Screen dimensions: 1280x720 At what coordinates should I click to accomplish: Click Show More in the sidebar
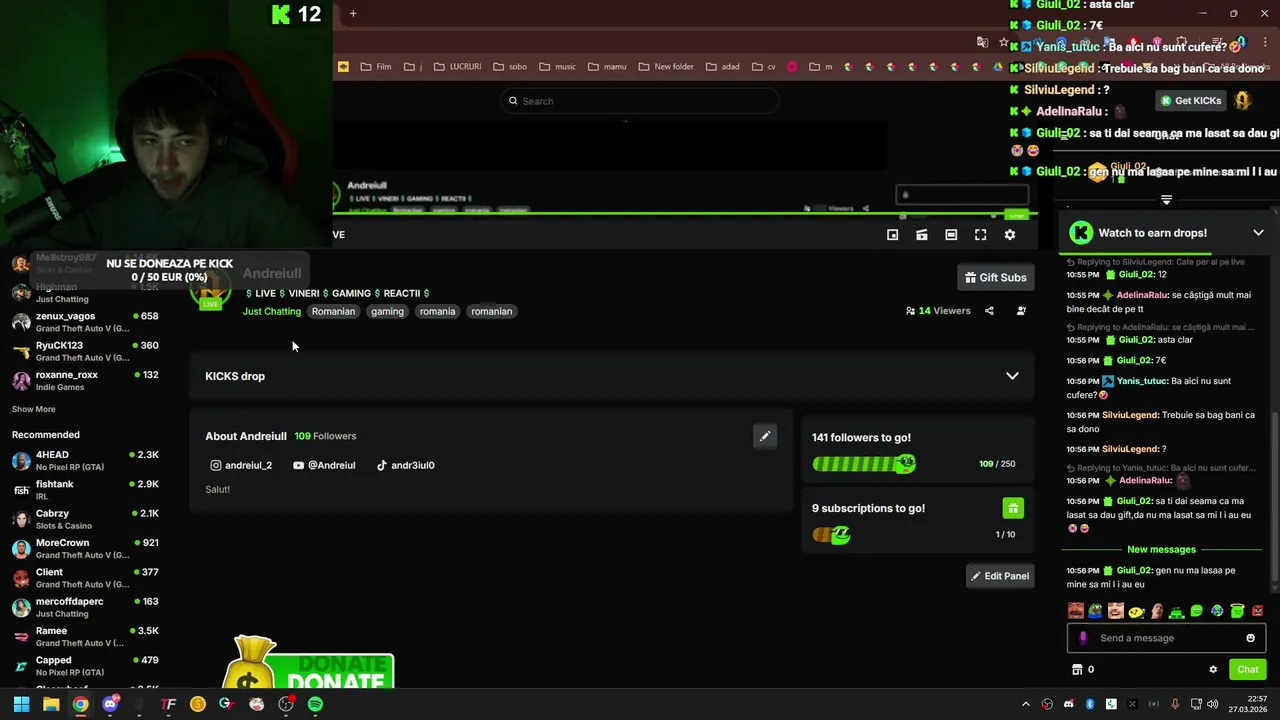point(34,409)
